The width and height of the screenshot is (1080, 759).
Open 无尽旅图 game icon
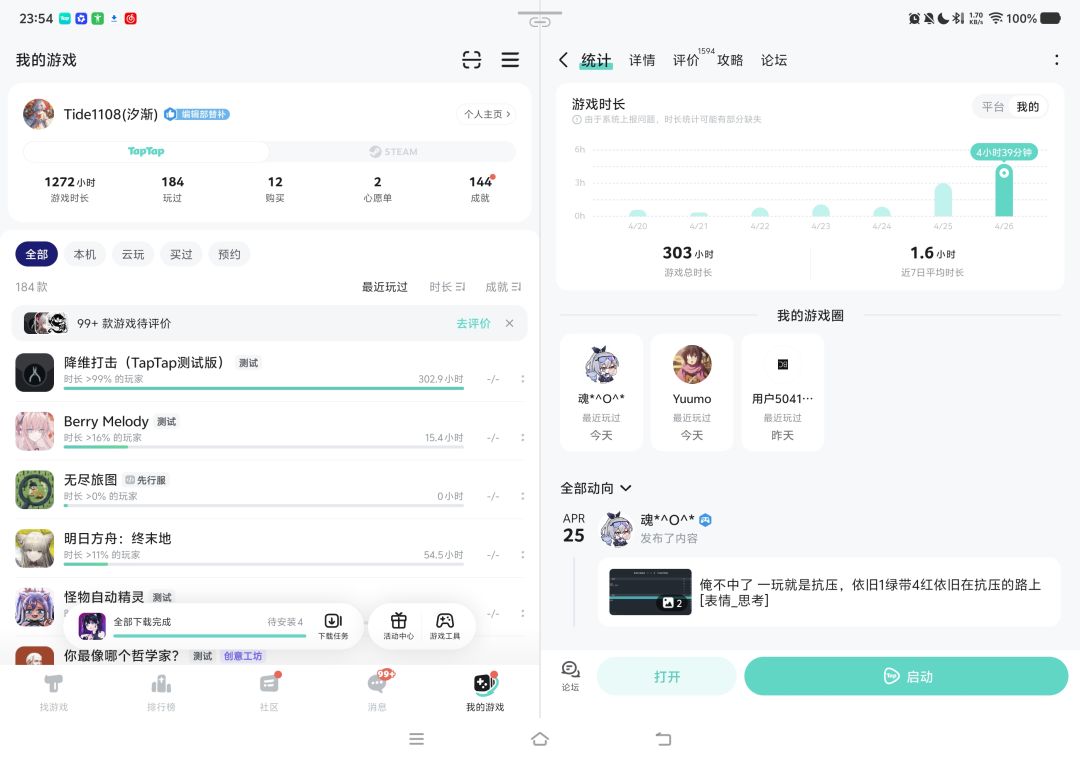click(x=34, y=490)
